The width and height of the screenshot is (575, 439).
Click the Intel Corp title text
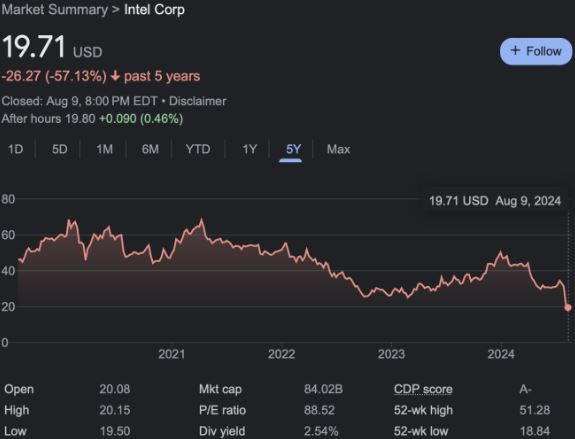(x=154, y=10)
